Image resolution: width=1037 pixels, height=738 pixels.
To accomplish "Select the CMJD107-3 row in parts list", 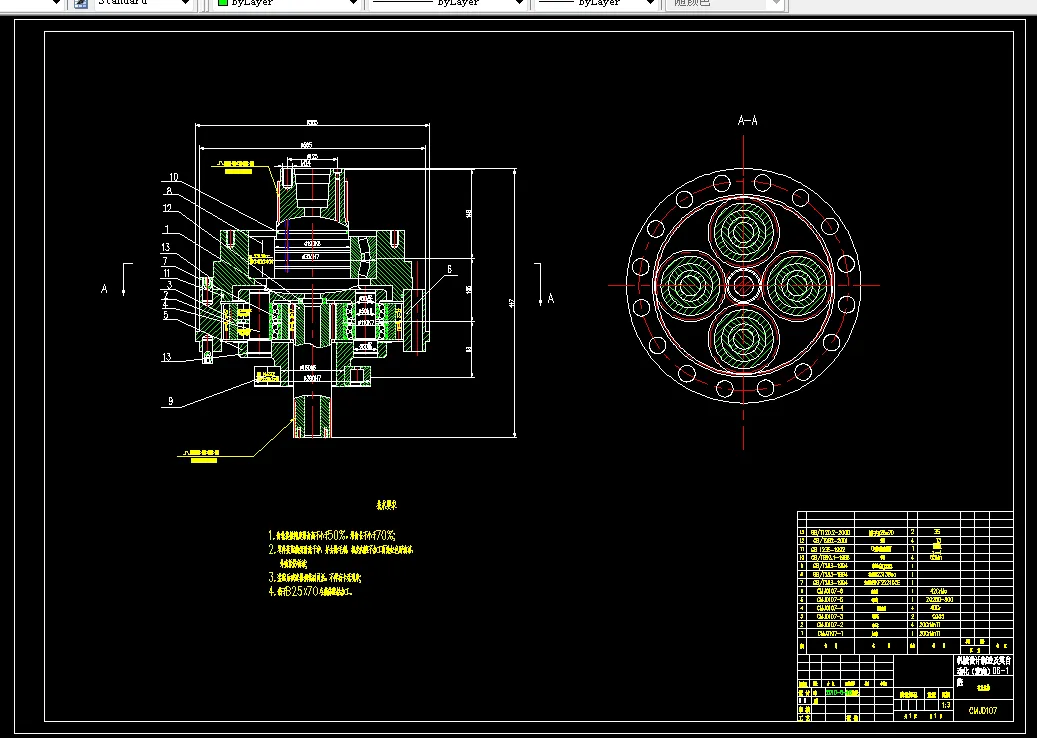I will (x=905, y=616).
